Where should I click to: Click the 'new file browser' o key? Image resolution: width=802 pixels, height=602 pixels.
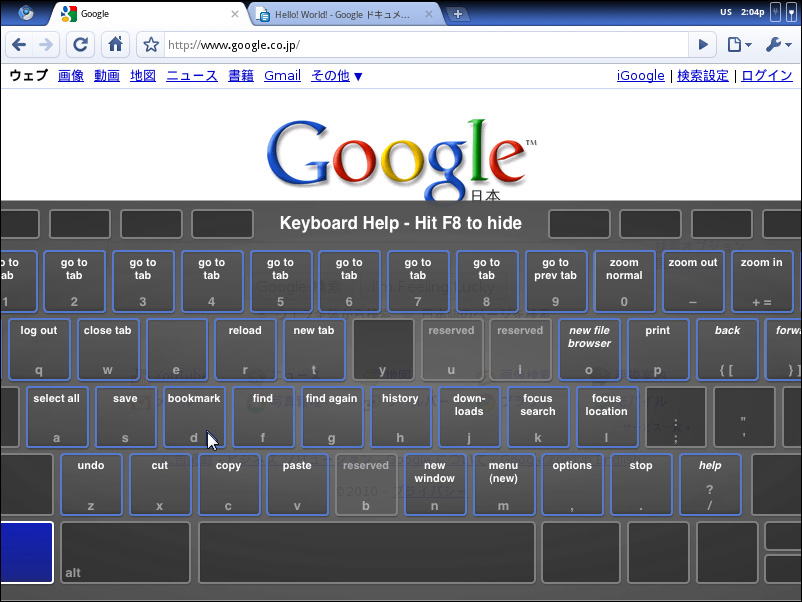click(589, 350)
